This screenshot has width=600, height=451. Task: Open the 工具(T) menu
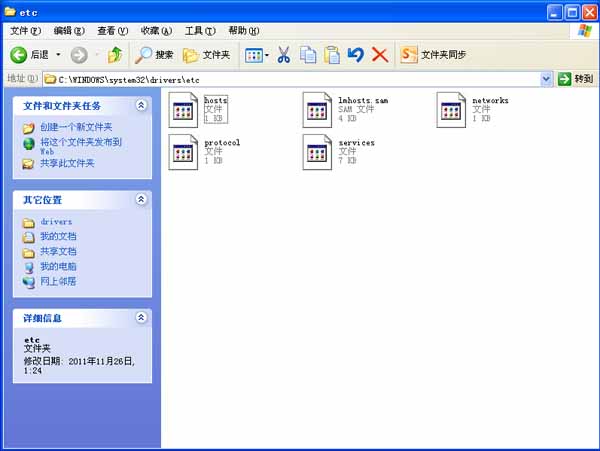(x=200, y=31)
